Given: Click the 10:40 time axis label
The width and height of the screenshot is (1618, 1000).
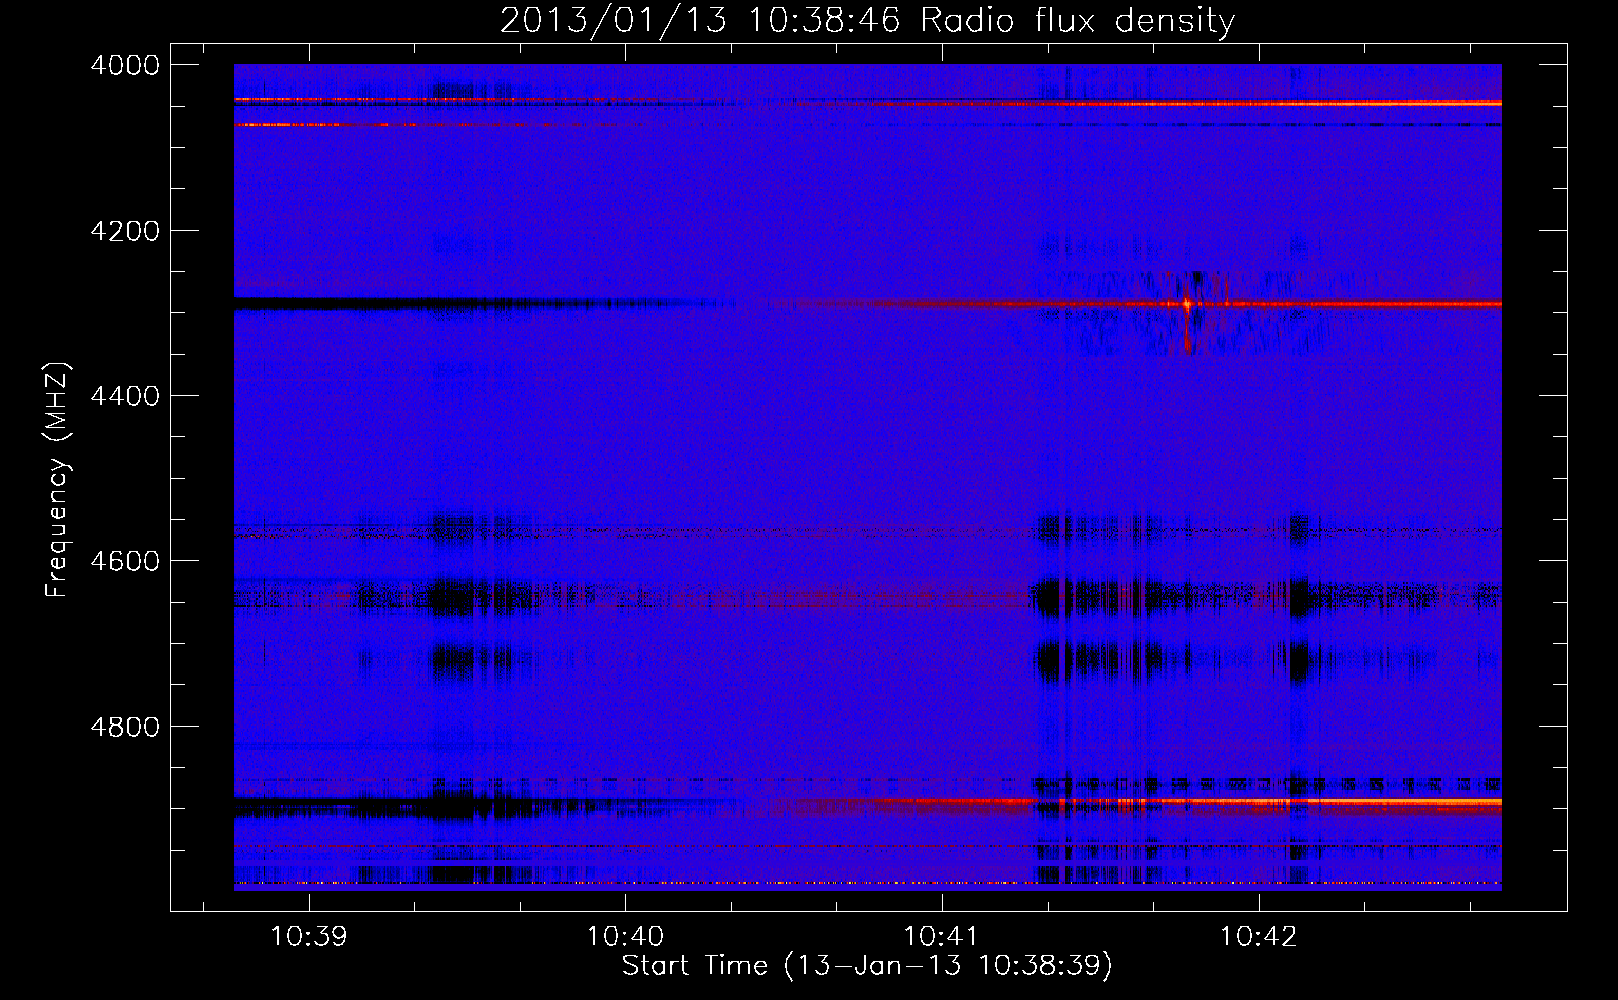Looking at the screenshot, I should click(x=625, y=936).
